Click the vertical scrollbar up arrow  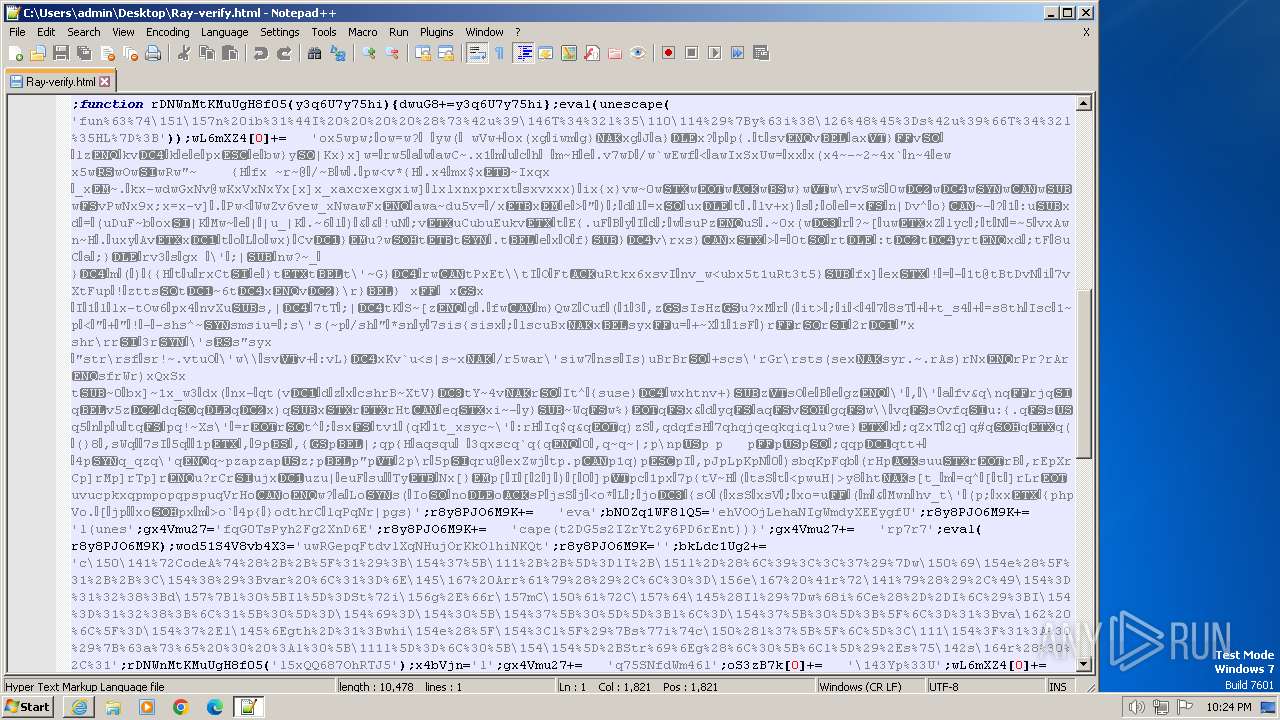pos(1084,103)
